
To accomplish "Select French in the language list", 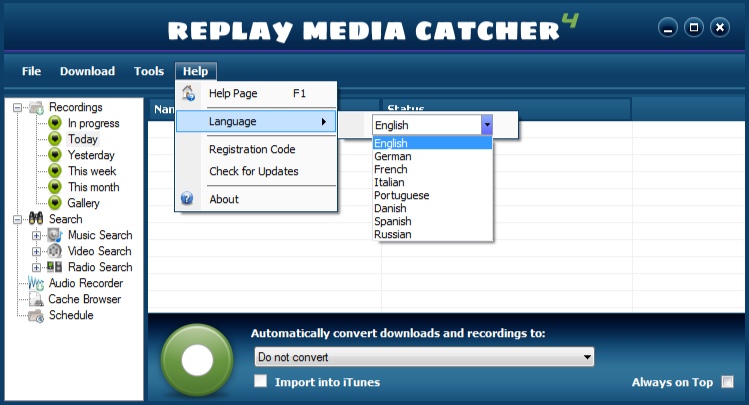I will [x=432, y=169].
